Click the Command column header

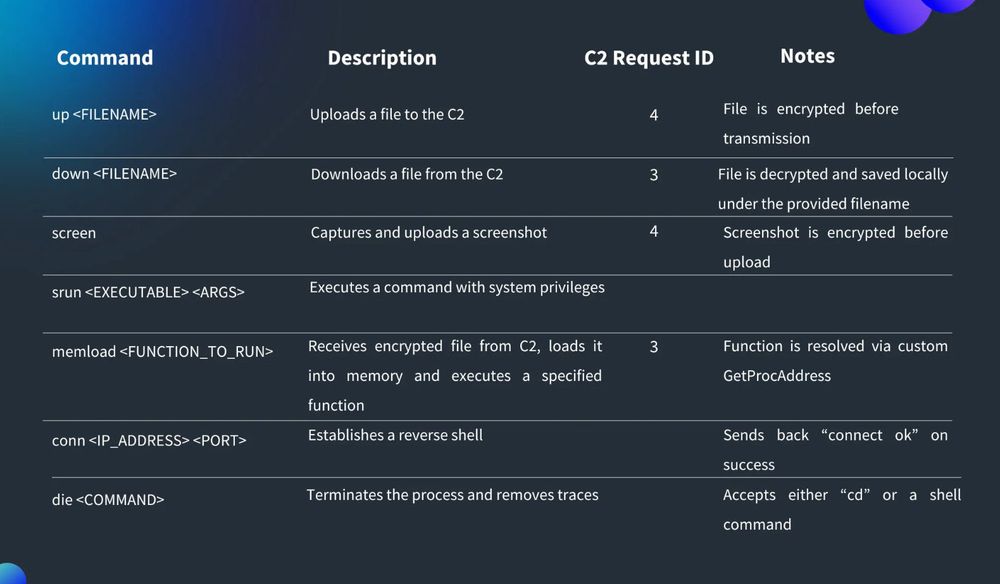(105, 58)
